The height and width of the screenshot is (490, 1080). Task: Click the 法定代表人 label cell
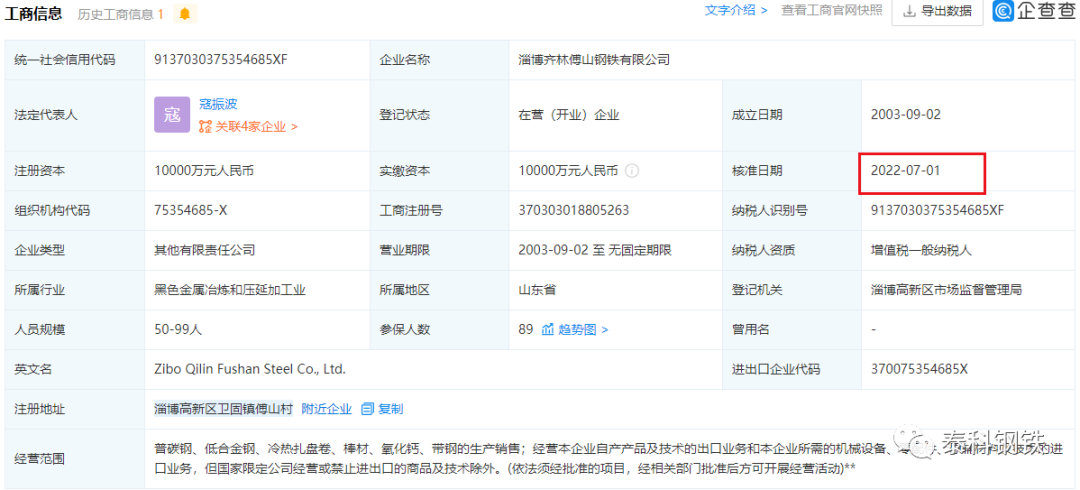click(x=74, y=115)
